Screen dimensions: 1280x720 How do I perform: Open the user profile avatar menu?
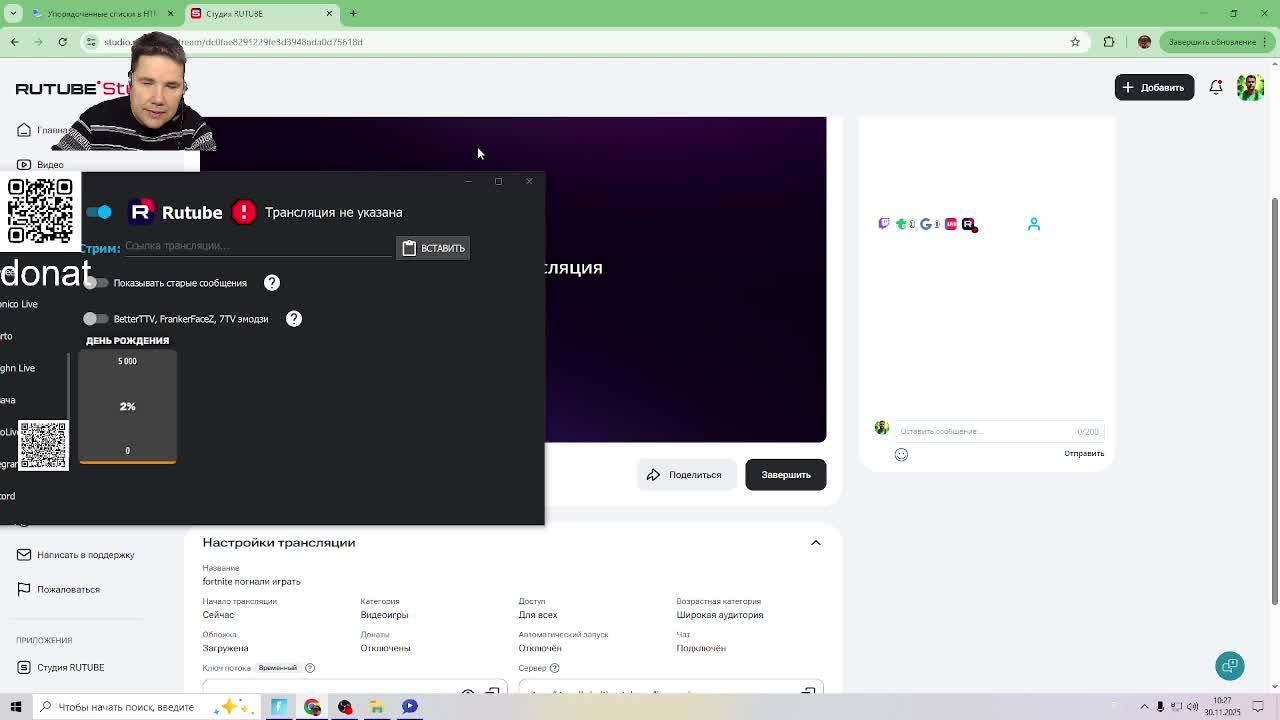click(1250, 87)
